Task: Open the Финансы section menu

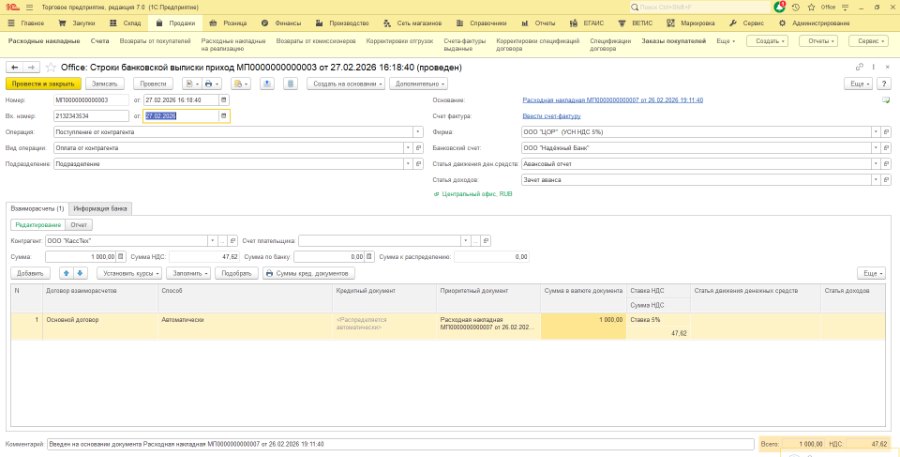Action: (281, 24)
